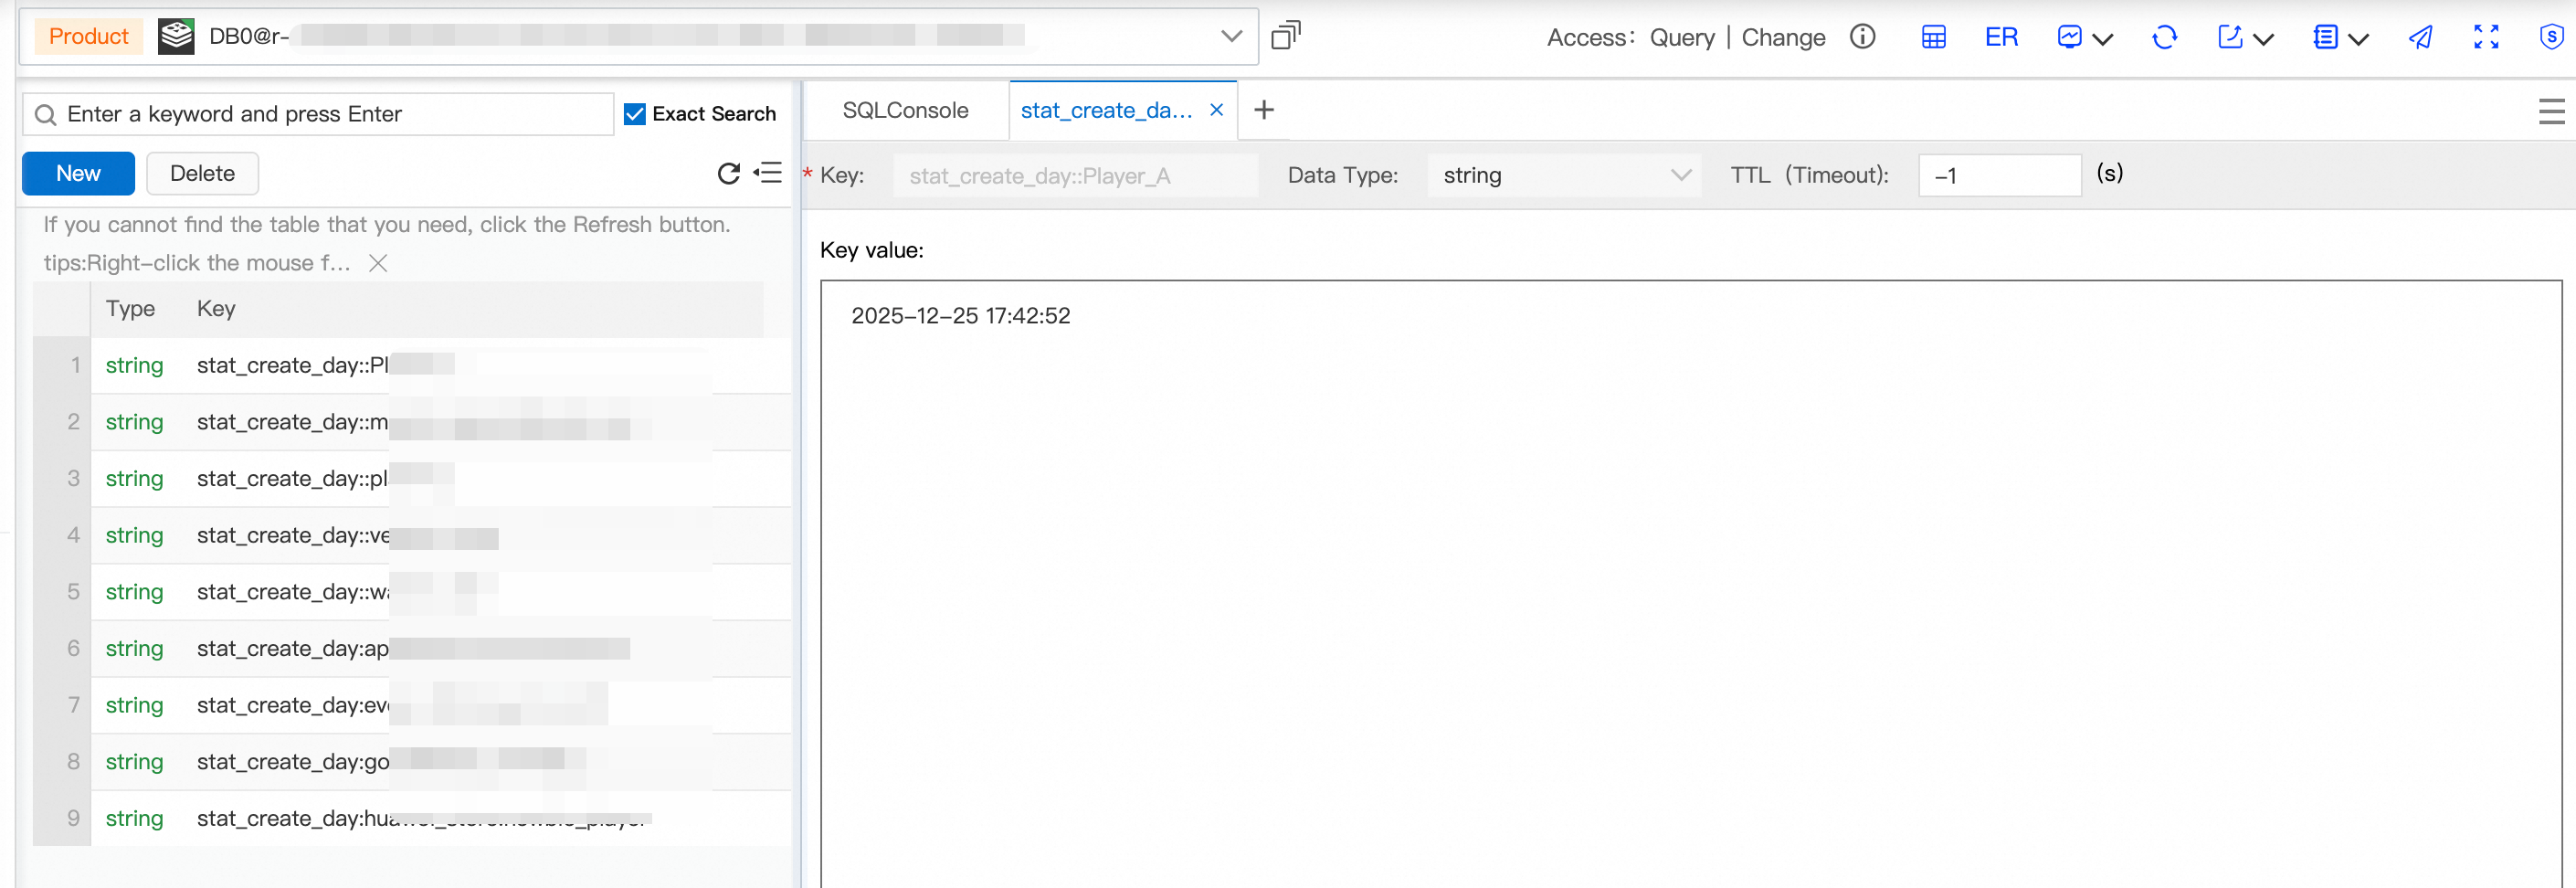
Task: Click the access info circle icon
Action: [1862, 37]
